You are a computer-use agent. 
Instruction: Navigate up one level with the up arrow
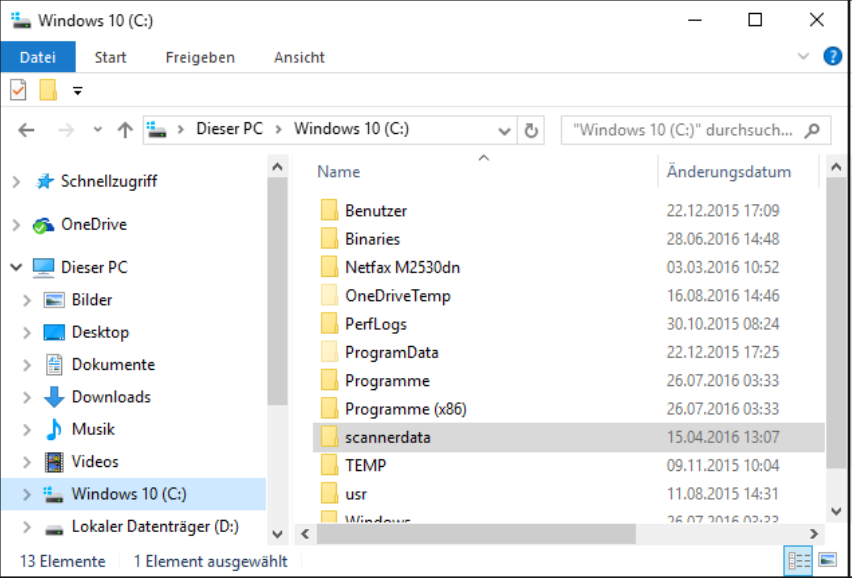(125, 130)
